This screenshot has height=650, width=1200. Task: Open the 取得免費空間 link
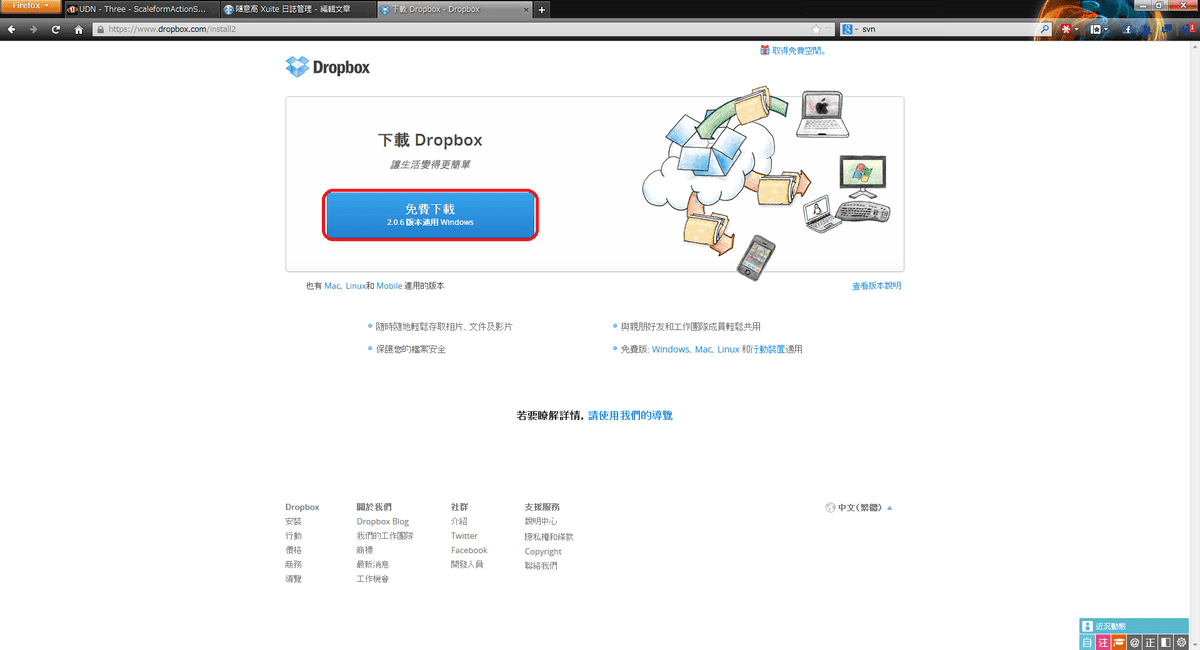click(x=799, y=50)
